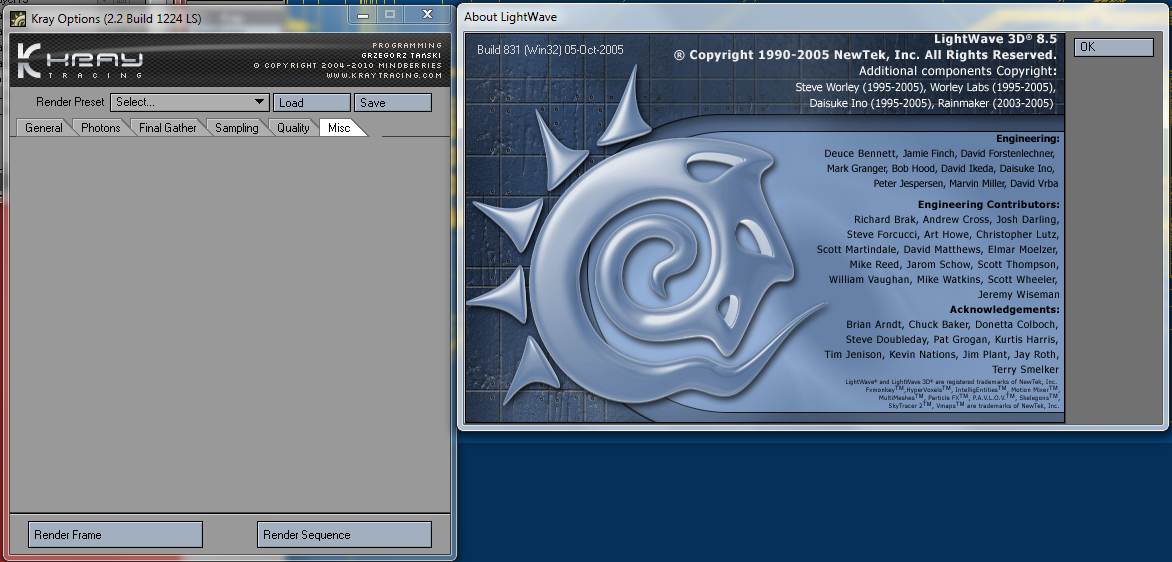Minimize the Kray Options window
The image size is (1172, 562).
tap(361, 13)
